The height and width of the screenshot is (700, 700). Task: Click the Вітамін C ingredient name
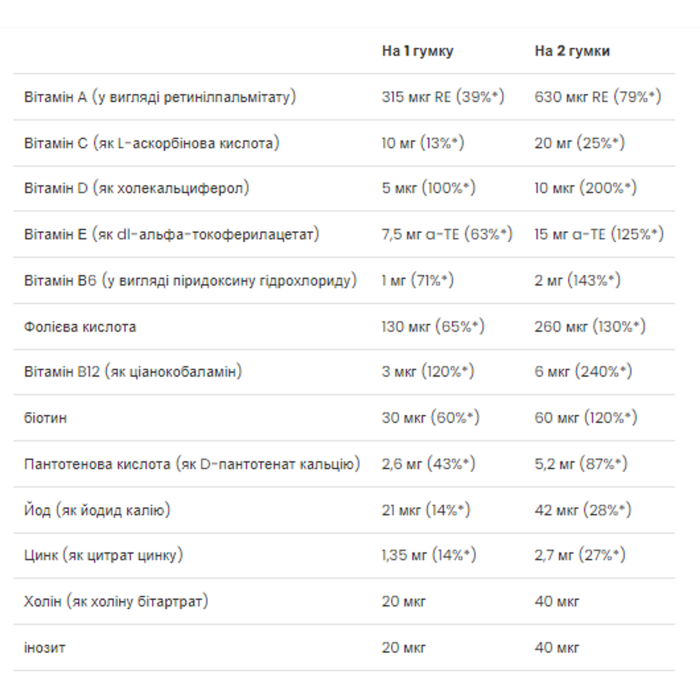[152, 143]
